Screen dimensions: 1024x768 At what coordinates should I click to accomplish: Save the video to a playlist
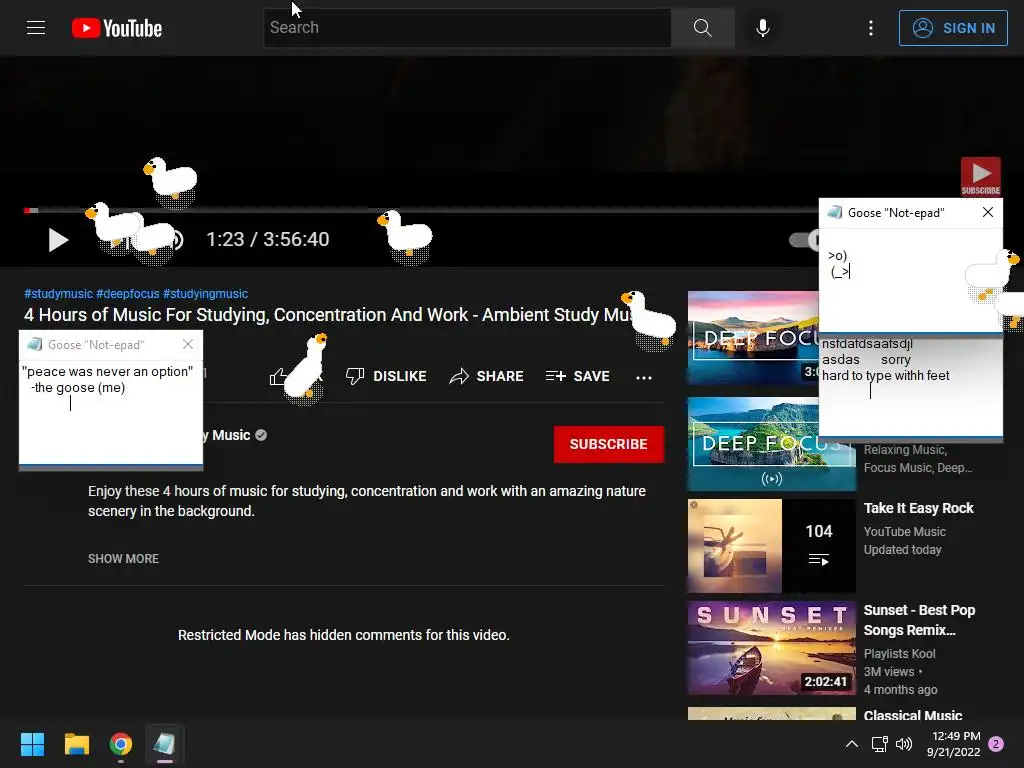pyautogui.click(x=577, y=376)
